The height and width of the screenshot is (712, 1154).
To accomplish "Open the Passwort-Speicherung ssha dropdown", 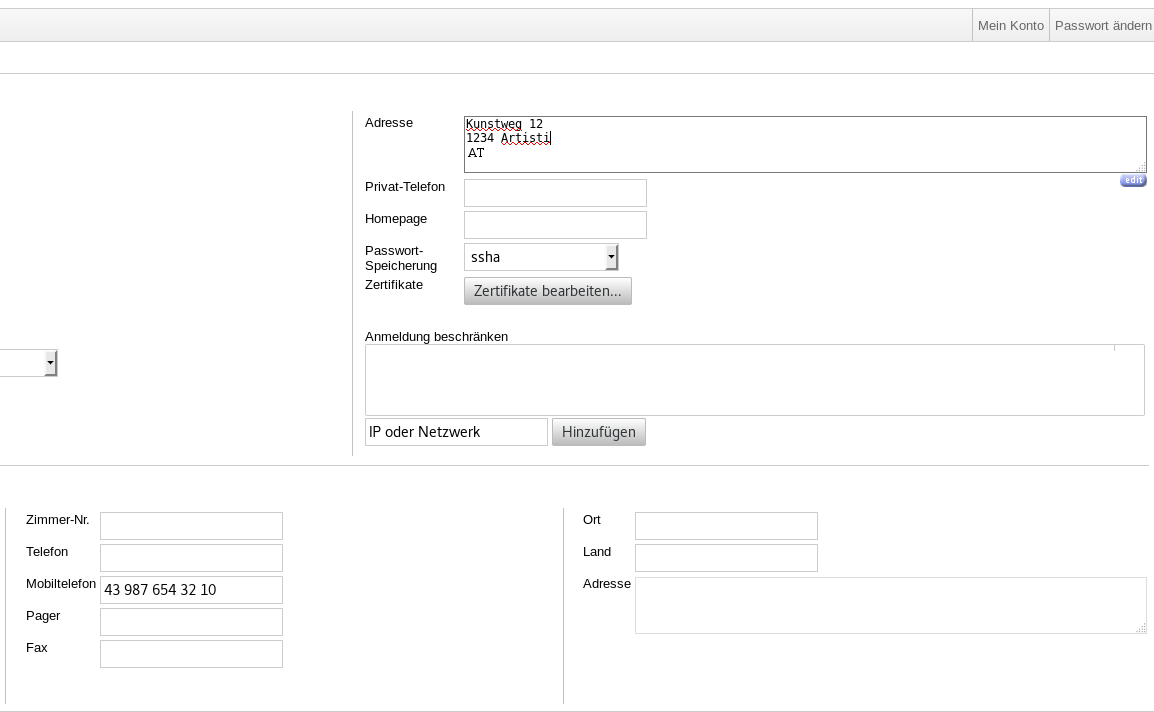I will (x=541, y=257).
